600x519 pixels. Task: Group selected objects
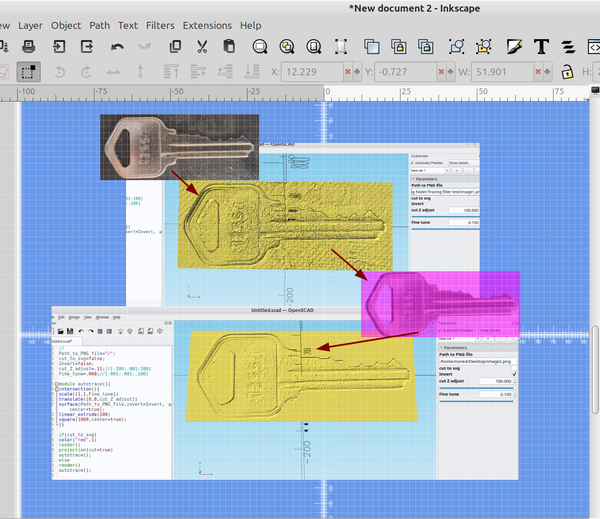(457, 47)
